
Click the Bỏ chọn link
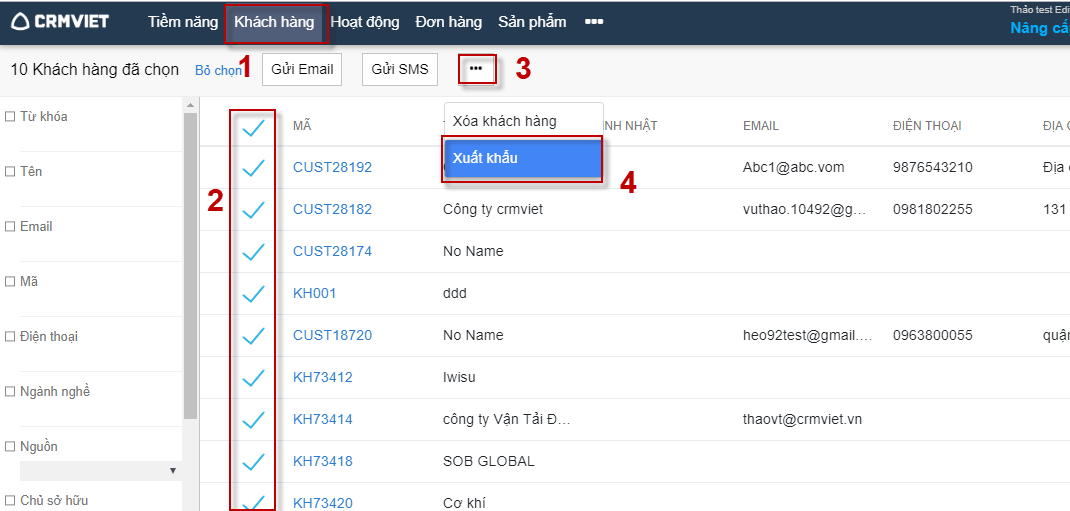(x=218, y=71)
